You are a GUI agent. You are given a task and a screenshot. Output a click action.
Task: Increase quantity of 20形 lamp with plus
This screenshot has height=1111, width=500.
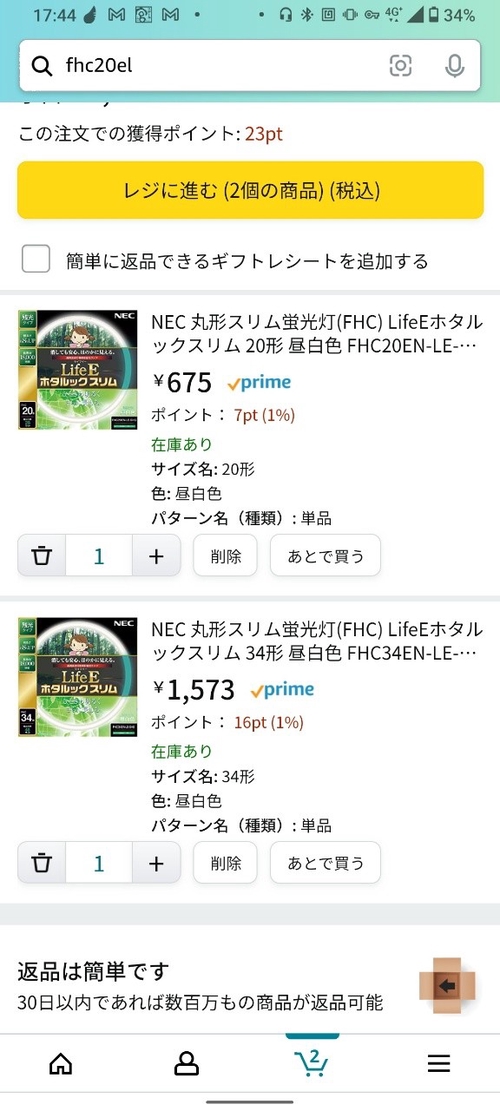pos(156,556)
